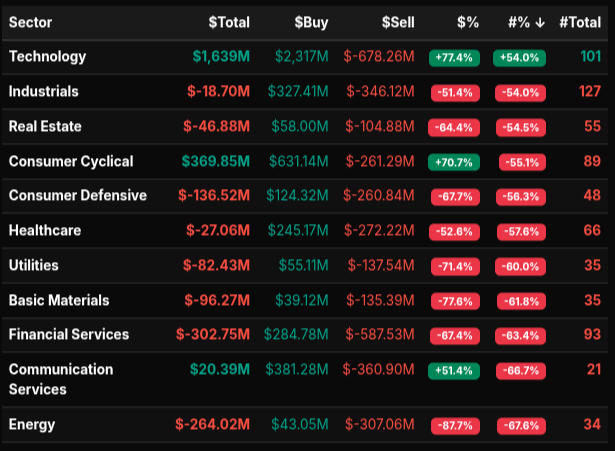The width and height of the screenshot is (615, 451).
Task: Click the #Total column header
Action: tap(579, 22)
